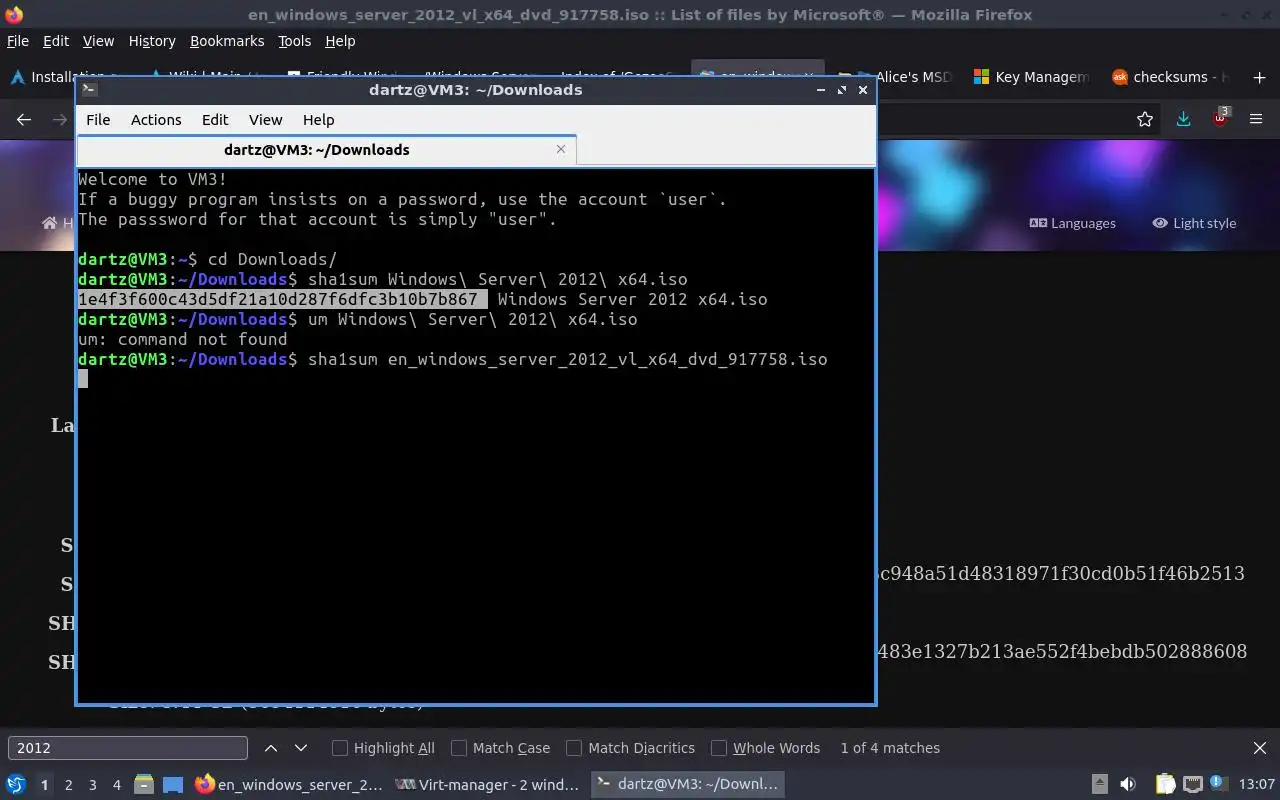Open Firefox downloads panel
This screenshot has height=800, width=1280.
coord(1183,119)
